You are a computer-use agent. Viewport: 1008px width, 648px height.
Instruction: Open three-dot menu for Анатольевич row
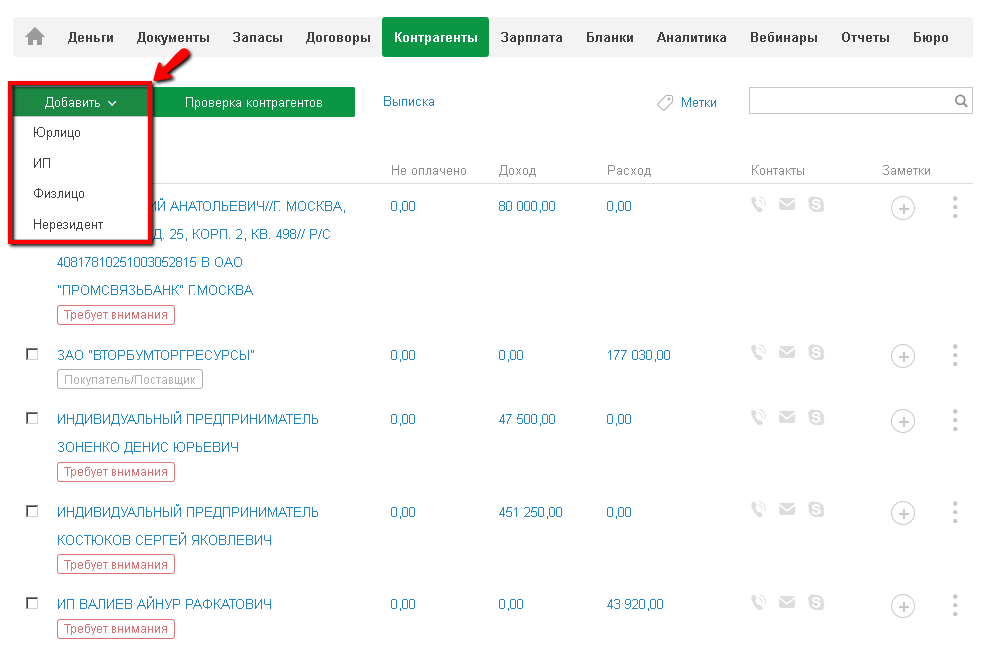click(955, 207)
